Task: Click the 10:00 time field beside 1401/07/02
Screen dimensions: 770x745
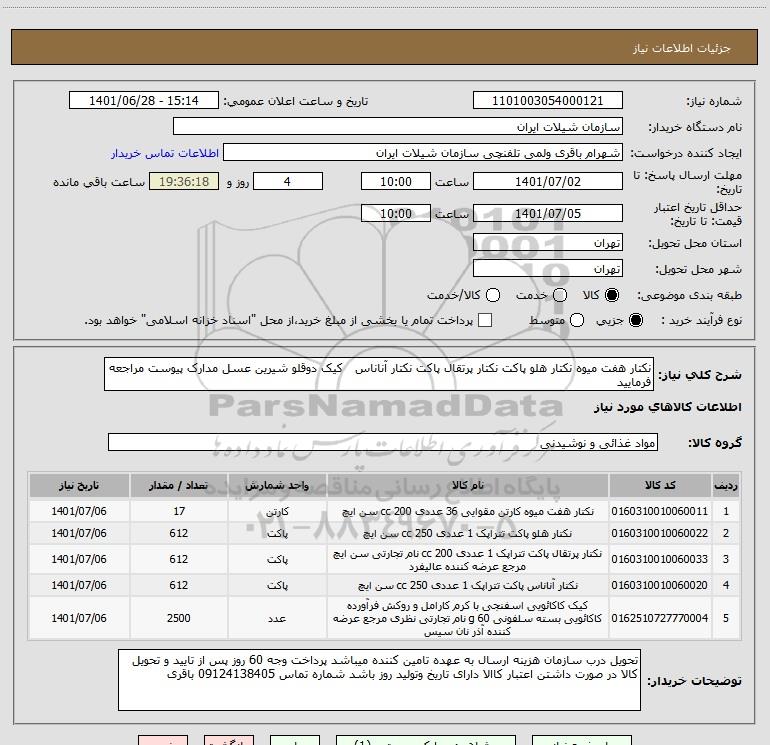Action: point(396,181)
